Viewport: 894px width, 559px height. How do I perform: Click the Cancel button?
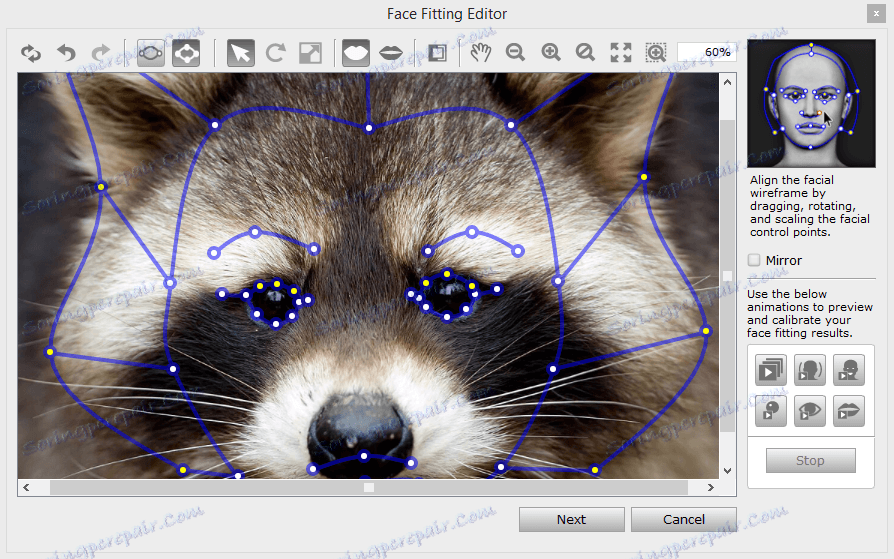[684, 519]
